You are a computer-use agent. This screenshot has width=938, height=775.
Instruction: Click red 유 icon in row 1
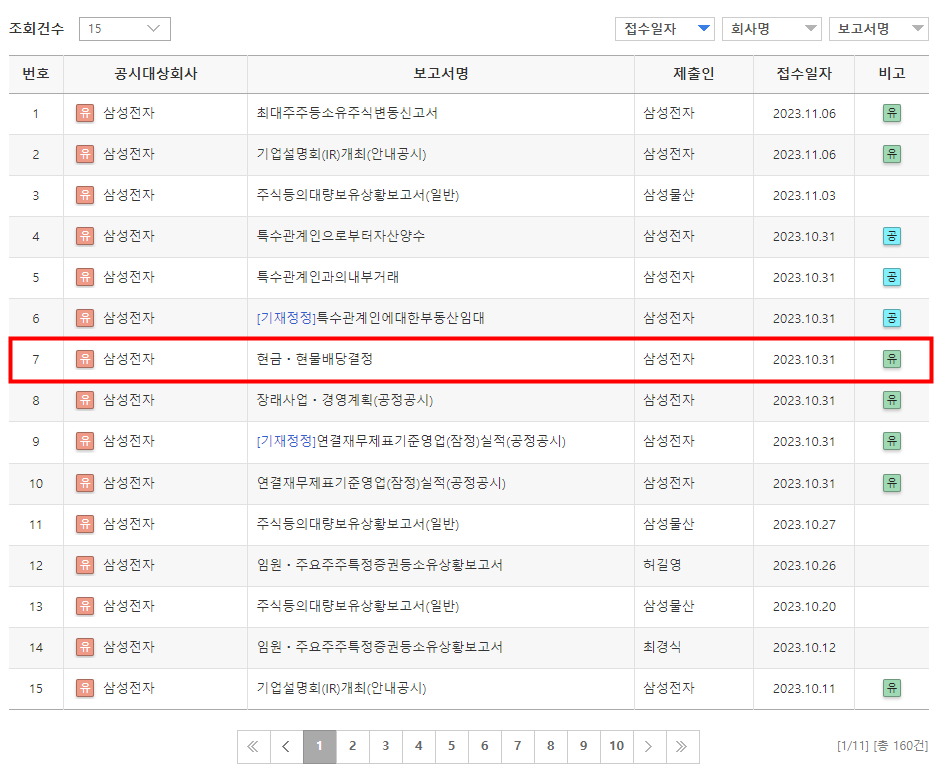click(x=85, y=113)
